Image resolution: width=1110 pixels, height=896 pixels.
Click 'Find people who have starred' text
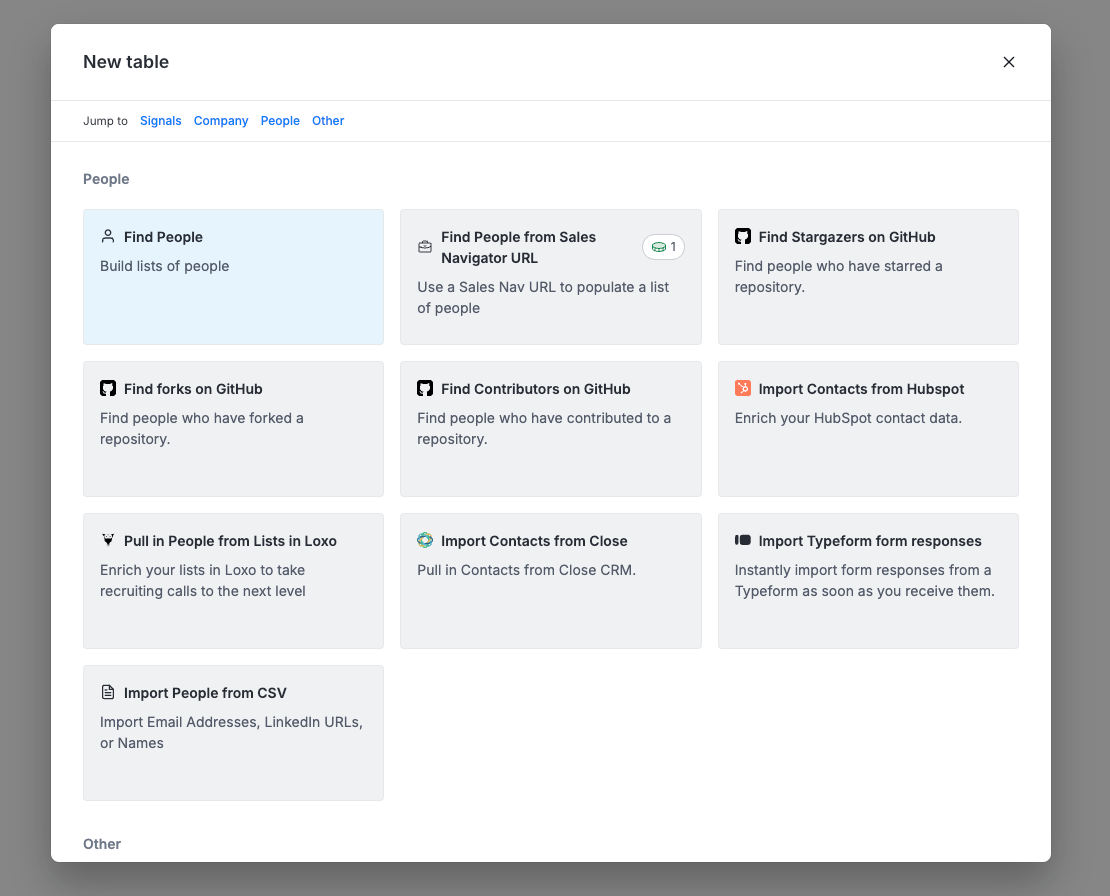[x=838, y=277]
